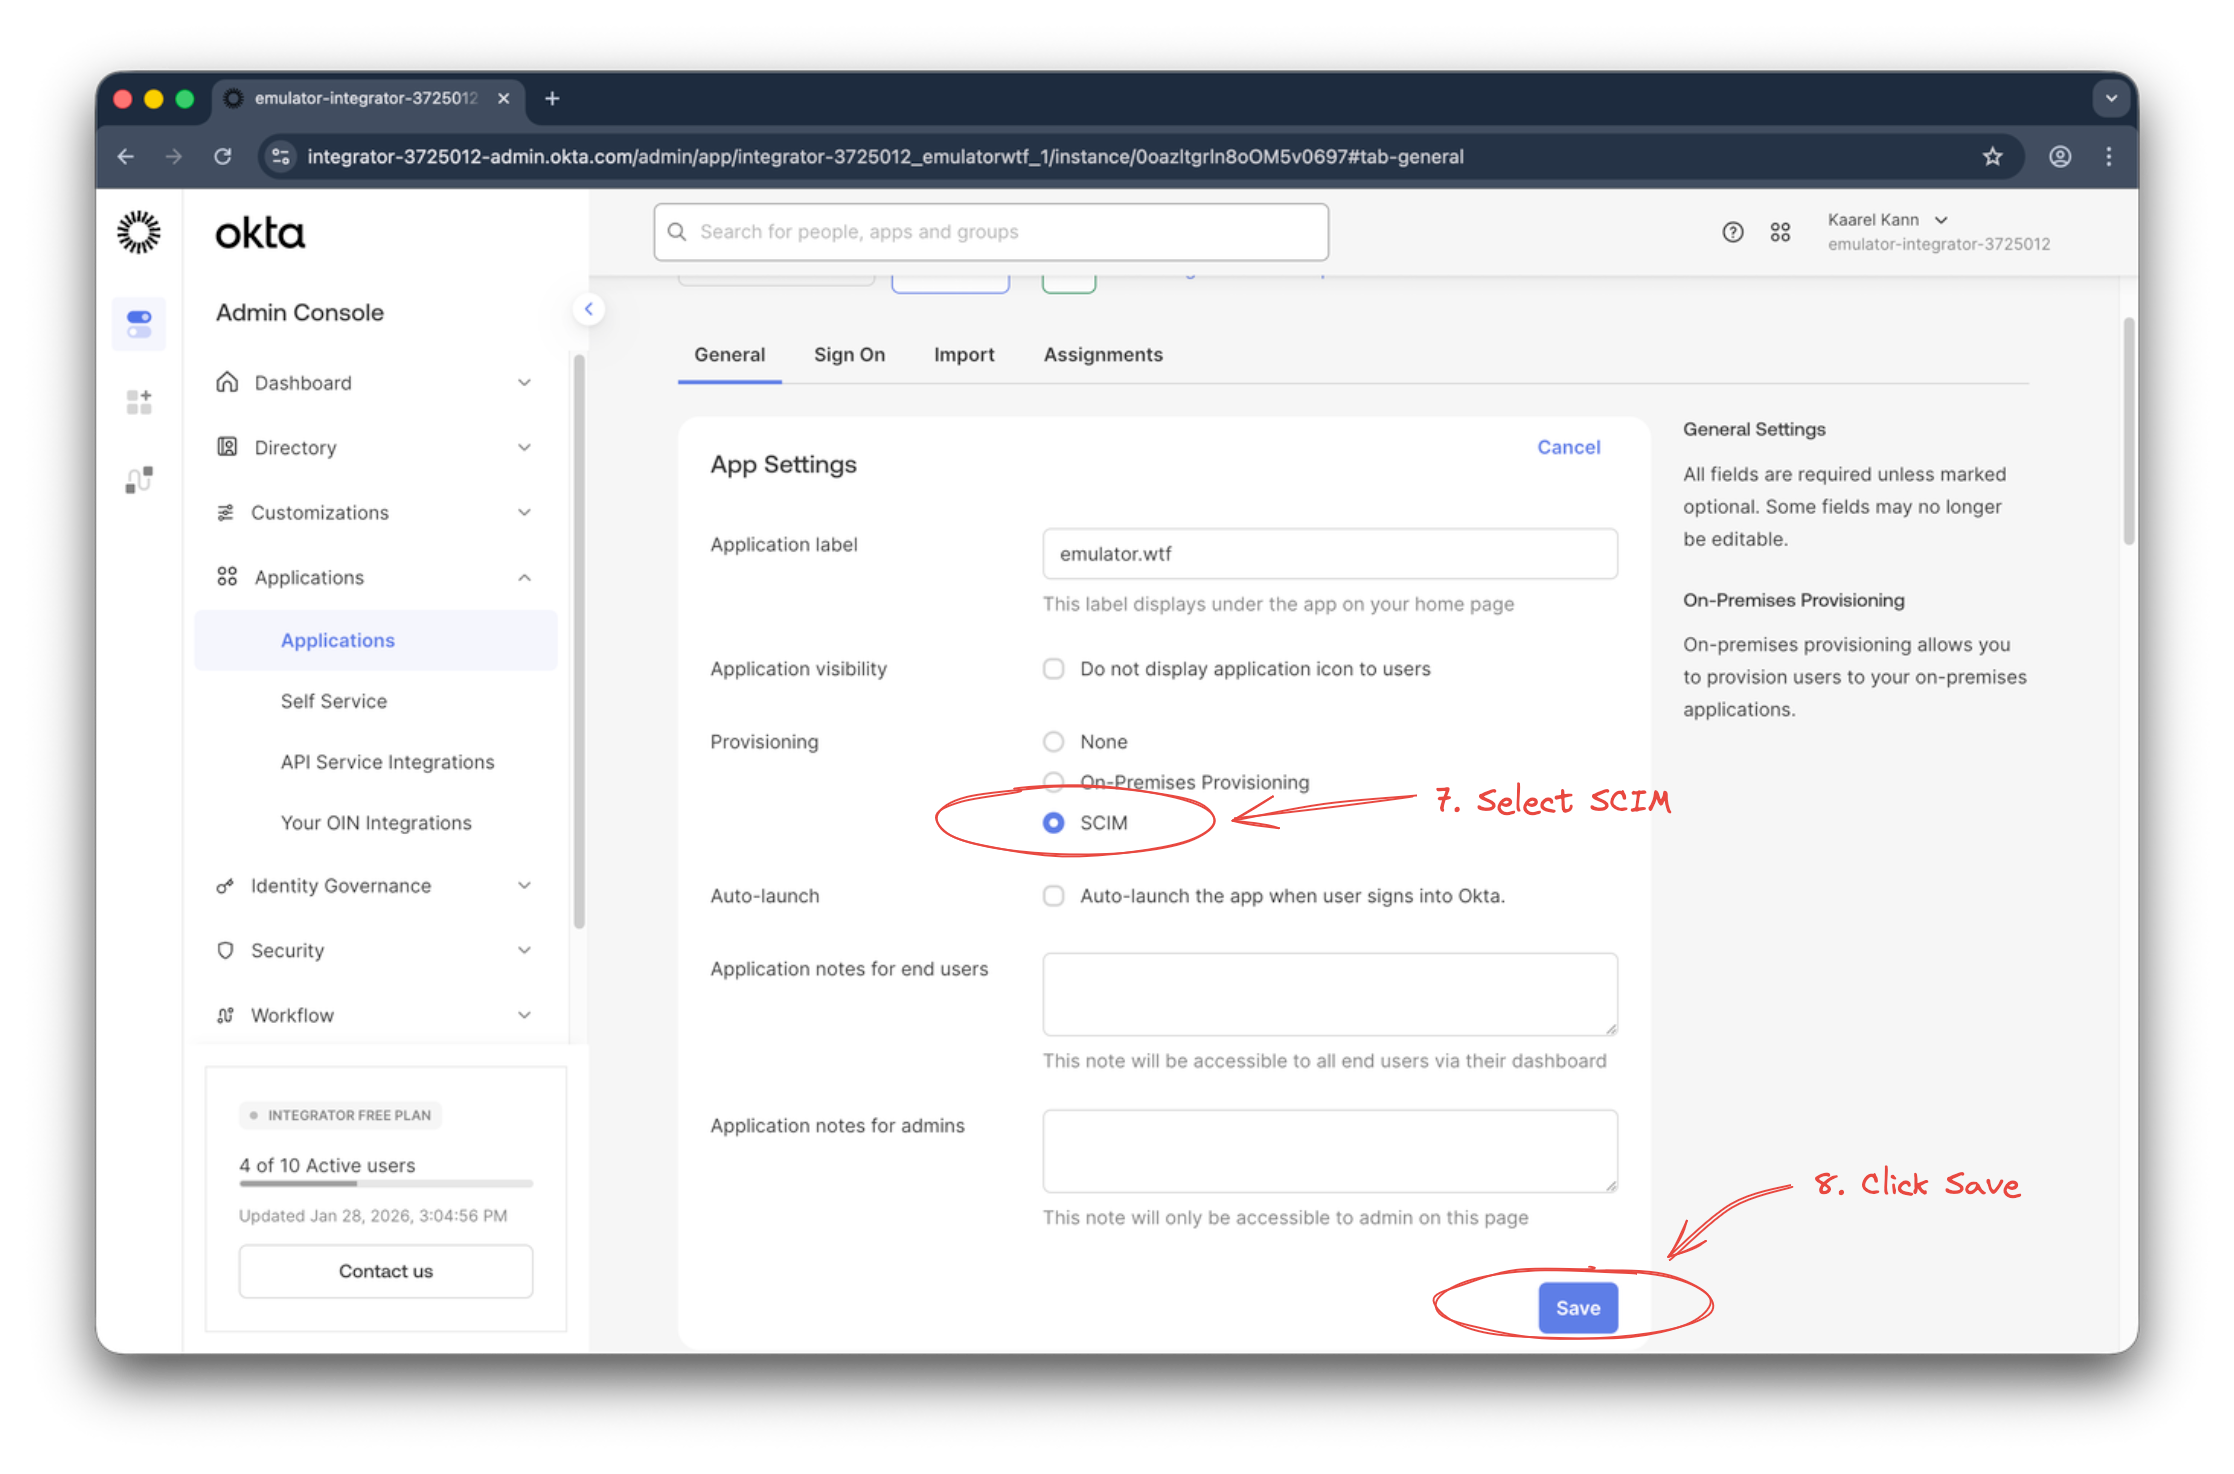Open the Assignments tab
This screenshot has height=1474, width=2234.
click(1103, 354)
